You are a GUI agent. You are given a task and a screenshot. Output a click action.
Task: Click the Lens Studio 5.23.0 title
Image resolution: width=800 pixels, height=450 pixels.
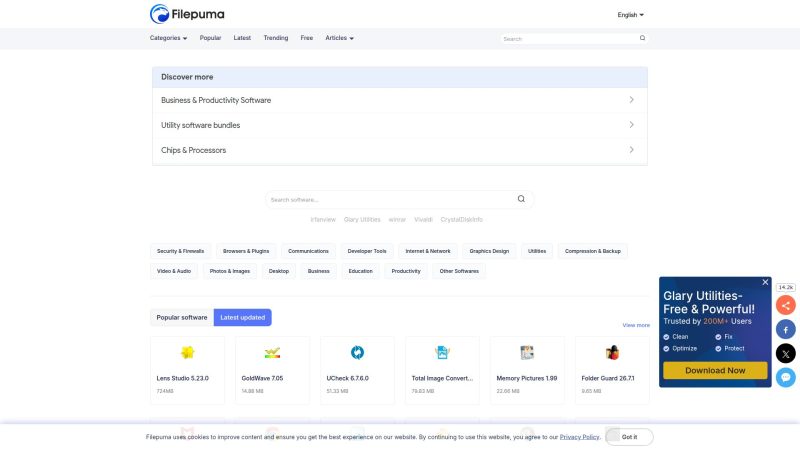pyautogui.click(x=182, y=378)
